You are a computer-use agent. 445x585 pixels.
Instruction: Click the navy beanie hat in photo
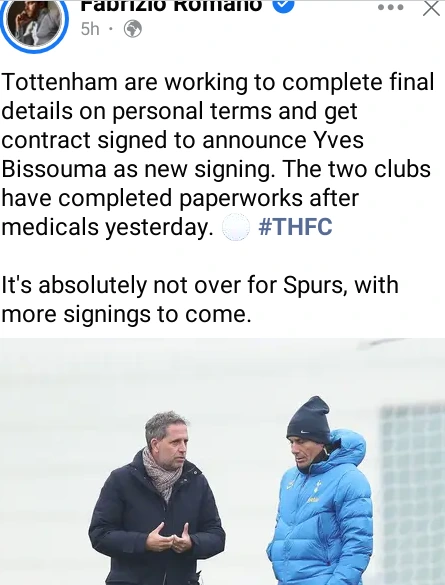coord(309,419)
